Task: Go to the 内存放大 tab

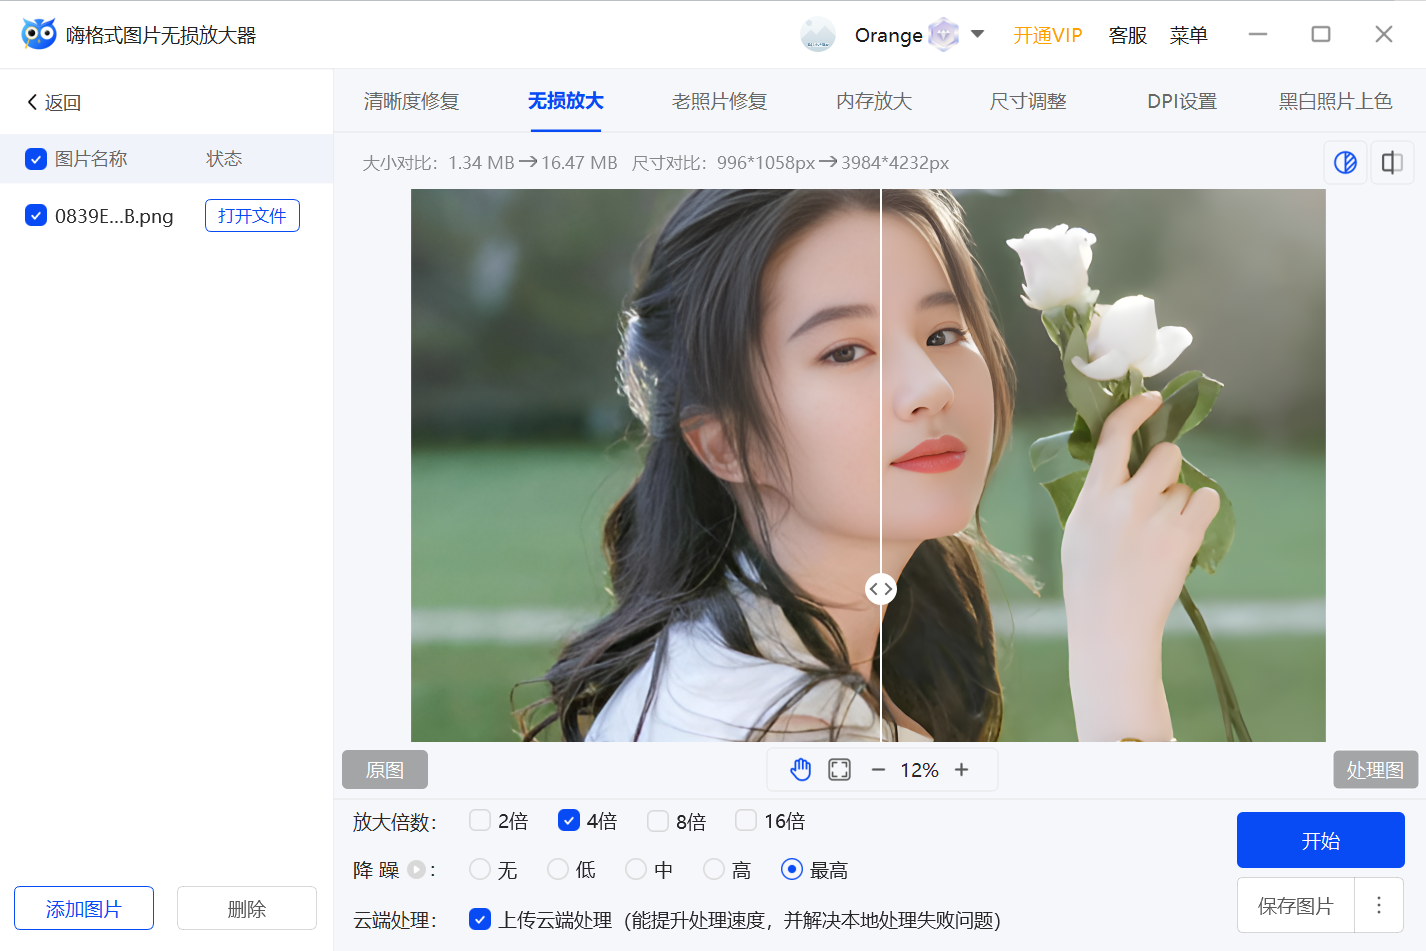Action: click(874, 101)
